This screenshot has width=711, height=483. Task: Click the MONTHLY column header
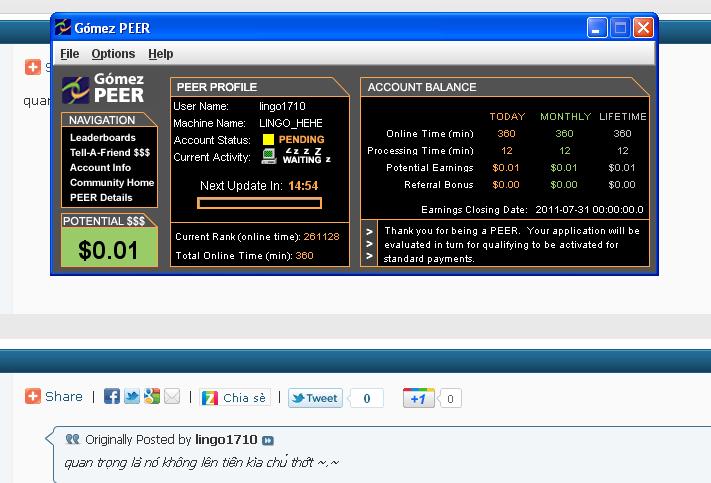[x=565, y=117]
